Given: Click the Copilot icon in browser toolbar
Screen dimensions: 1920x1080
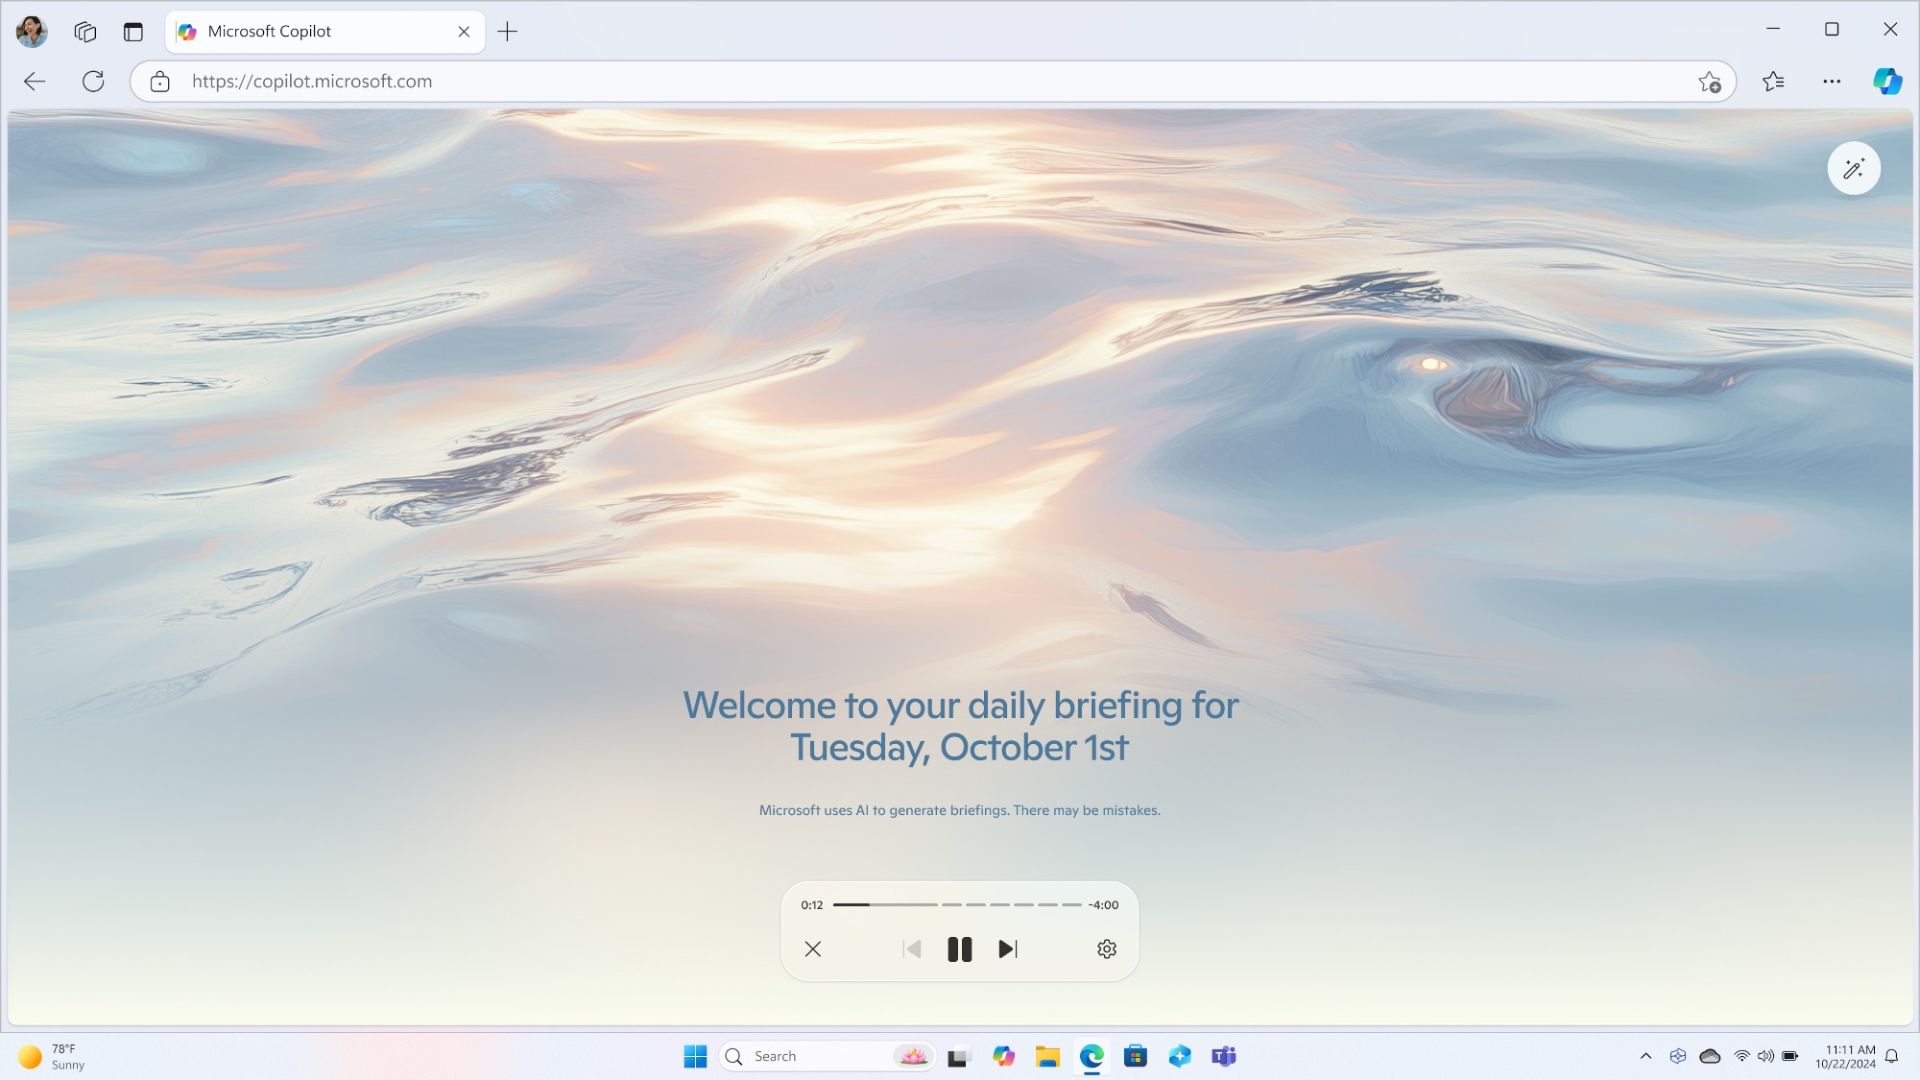Looking at the screenshot, I should [1887, 82].
